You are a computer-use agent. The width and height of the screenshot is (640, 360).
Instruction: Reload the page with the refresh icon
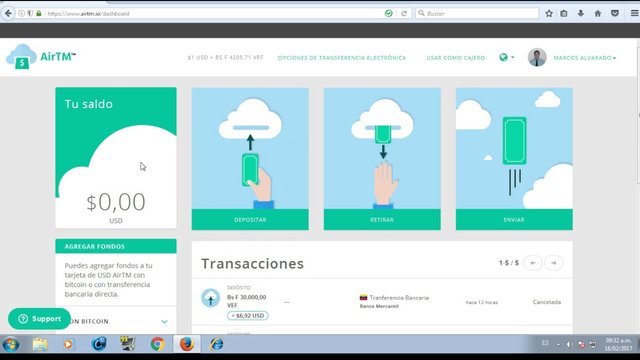(404, 13)
